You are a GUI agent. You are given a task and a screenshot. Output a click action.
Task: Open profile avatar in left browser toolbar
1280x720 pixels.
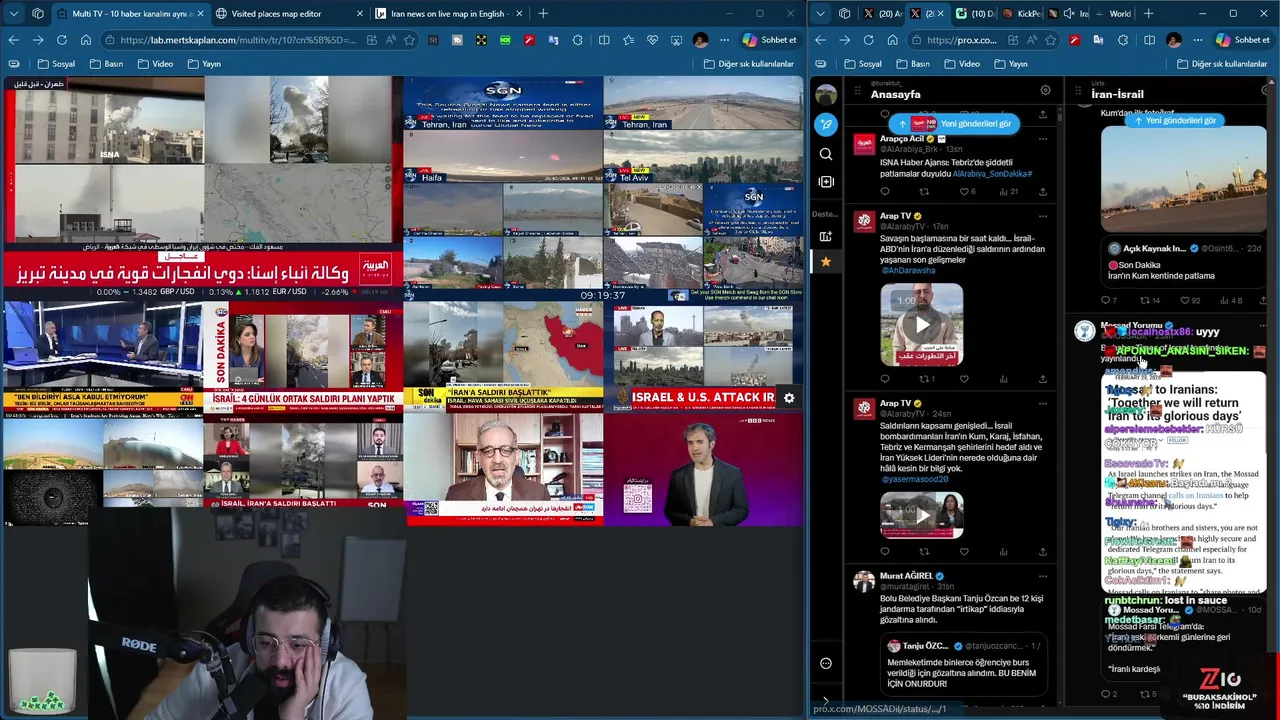700,40
